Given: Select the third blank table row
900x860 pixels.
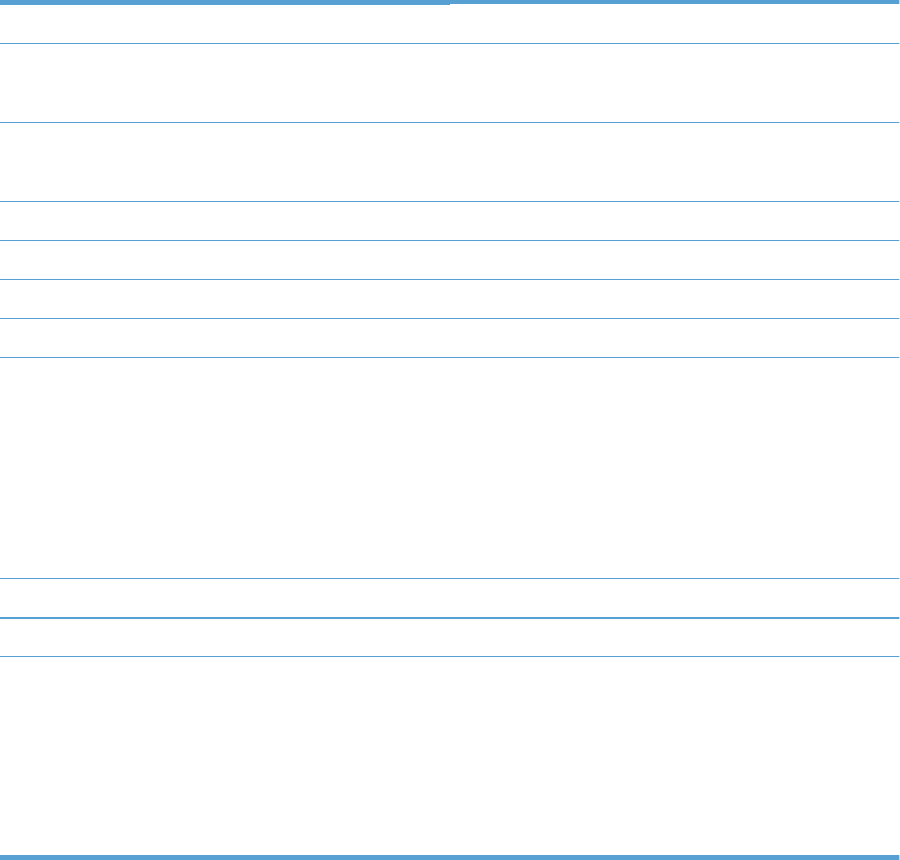Looking at the screenshot, I should (x=449, y=162).
